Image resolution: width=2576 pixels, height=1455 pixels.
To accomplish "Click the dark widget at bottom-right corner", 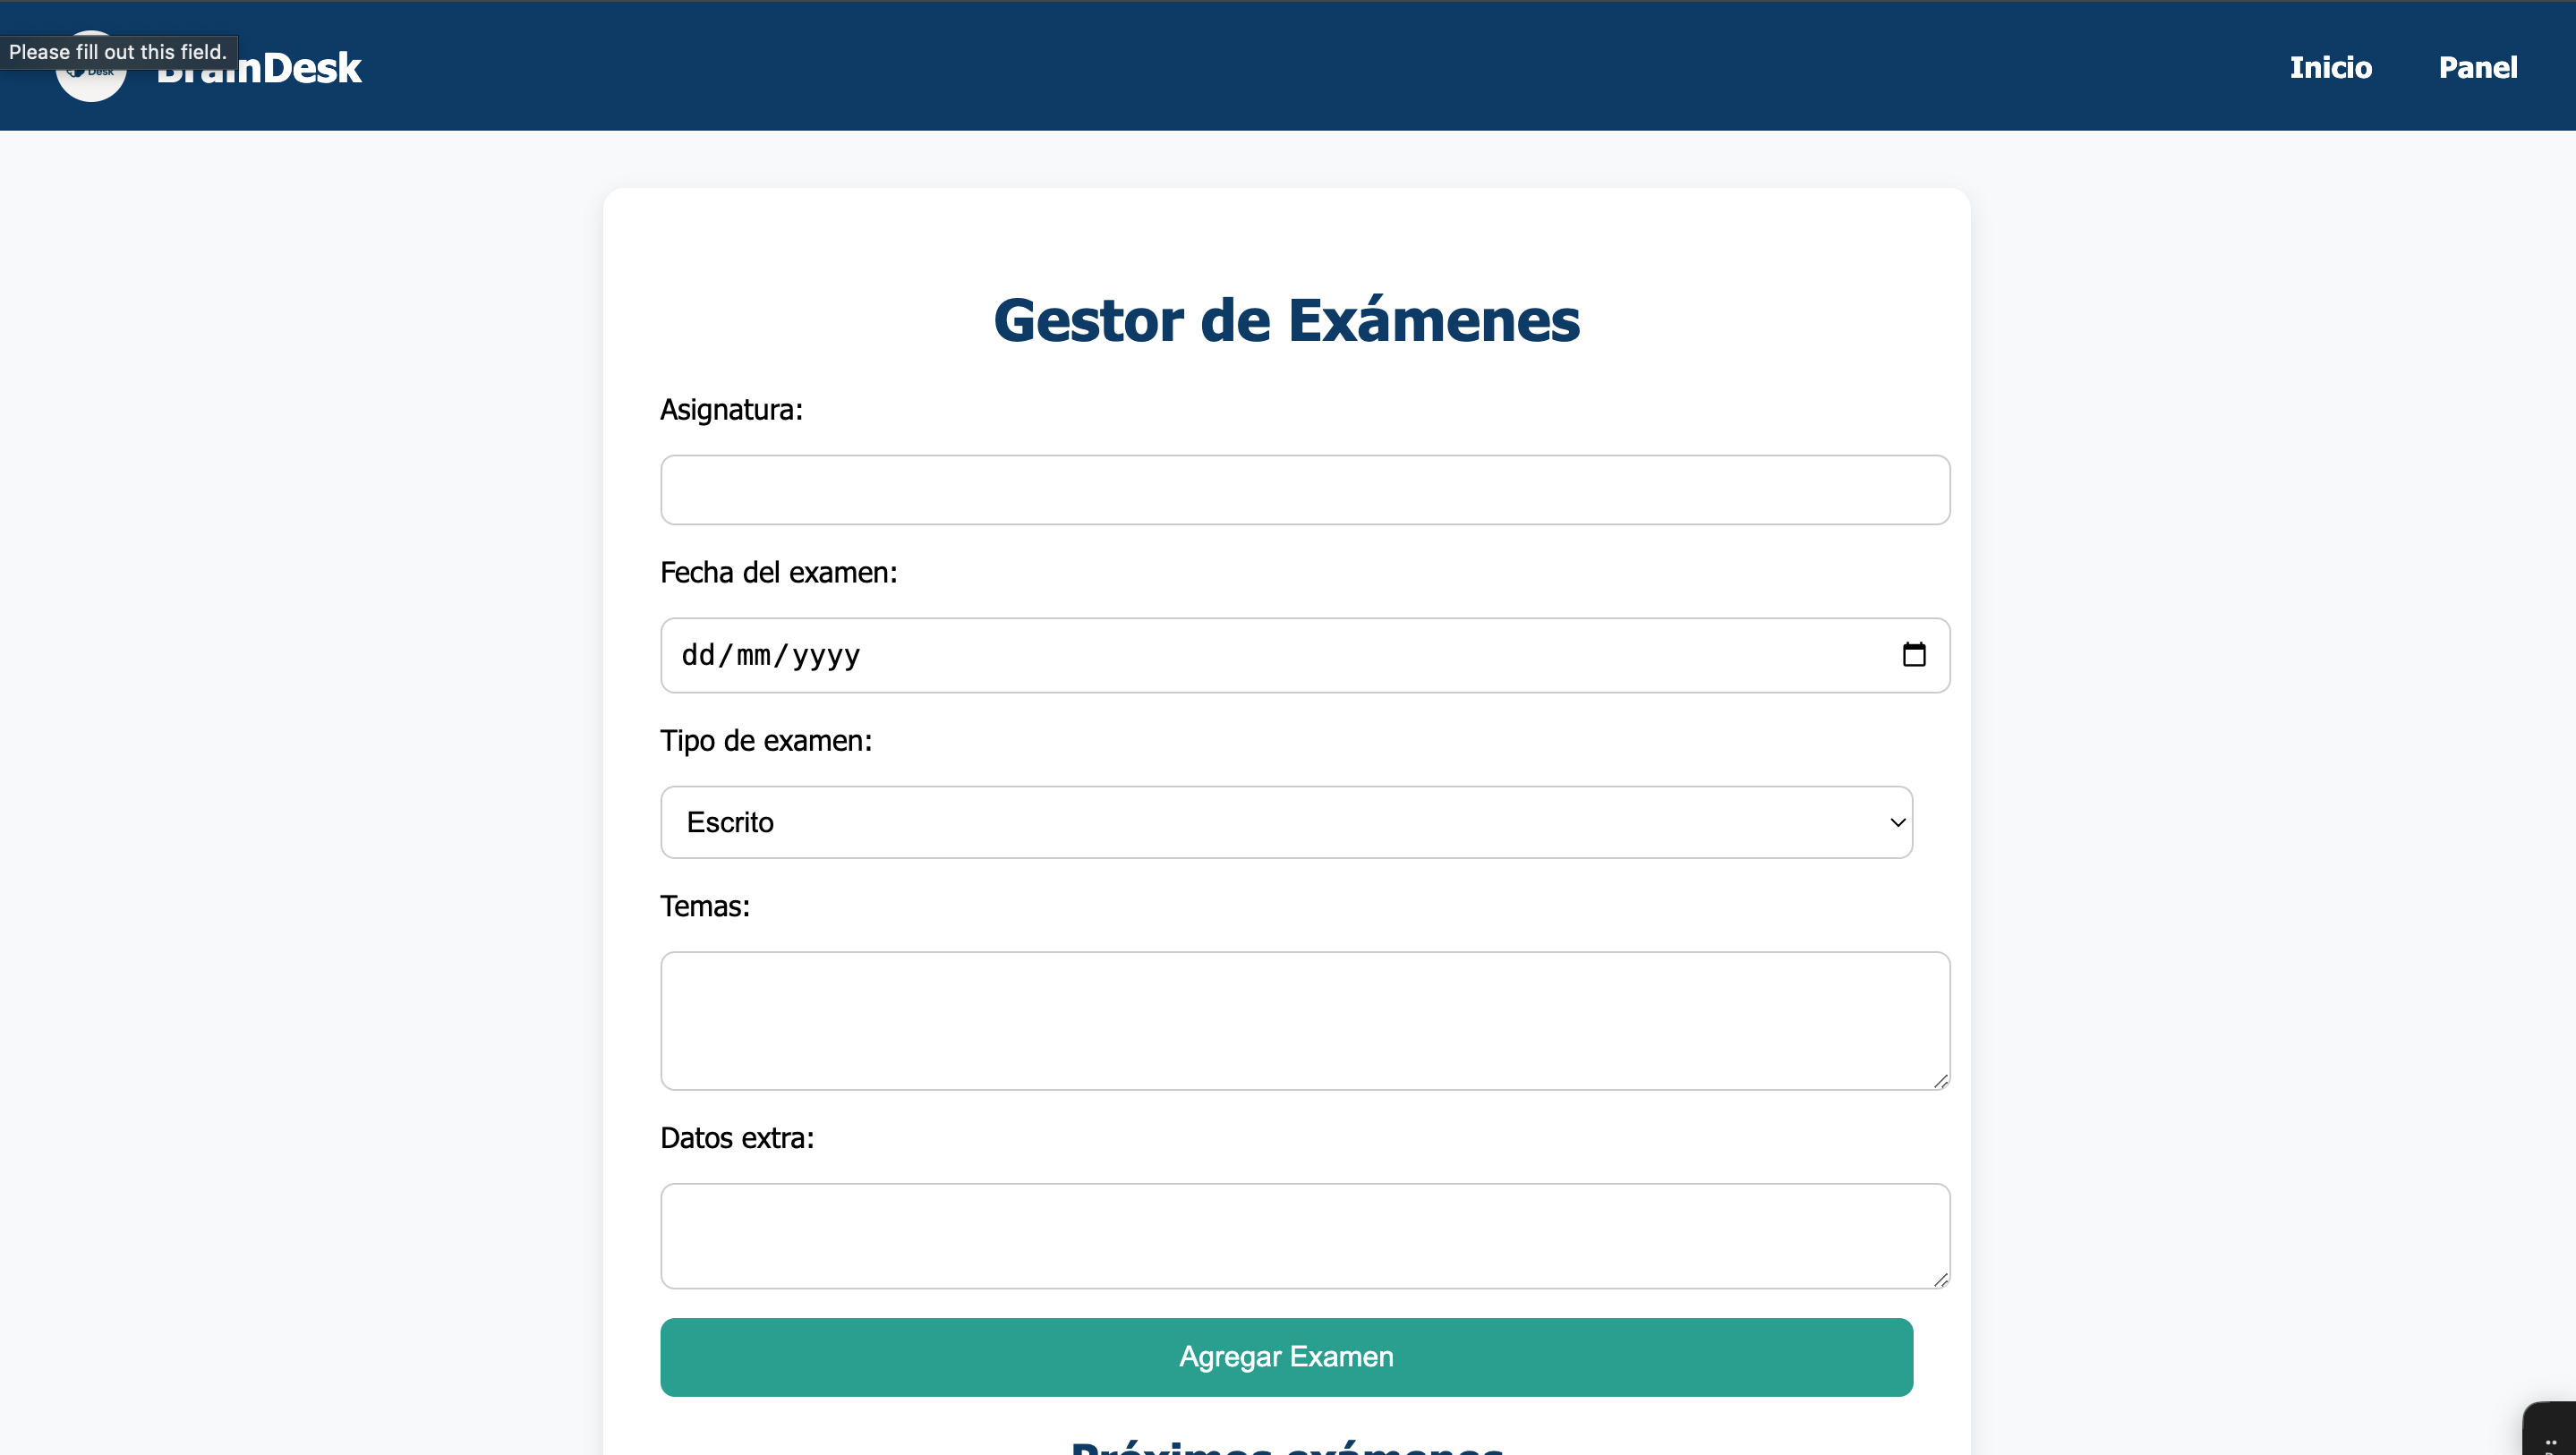I will tap(2549, 1429).
